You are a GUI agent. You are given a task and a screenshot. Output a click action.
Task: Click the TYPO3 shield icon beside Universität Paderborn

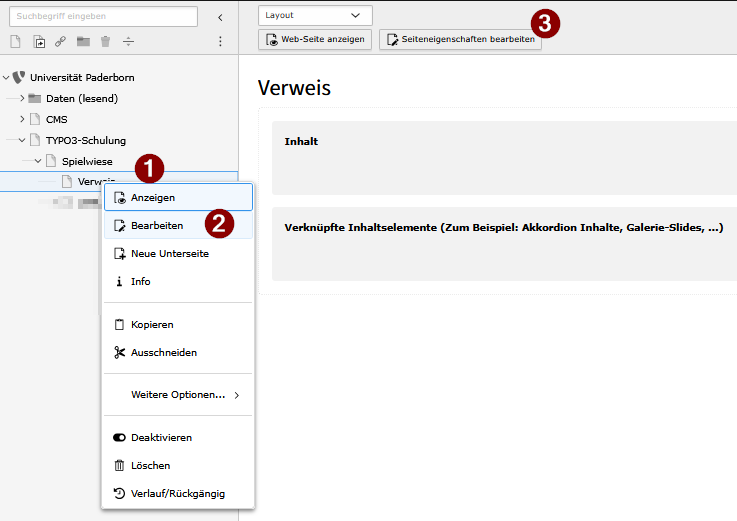(19, 77)
